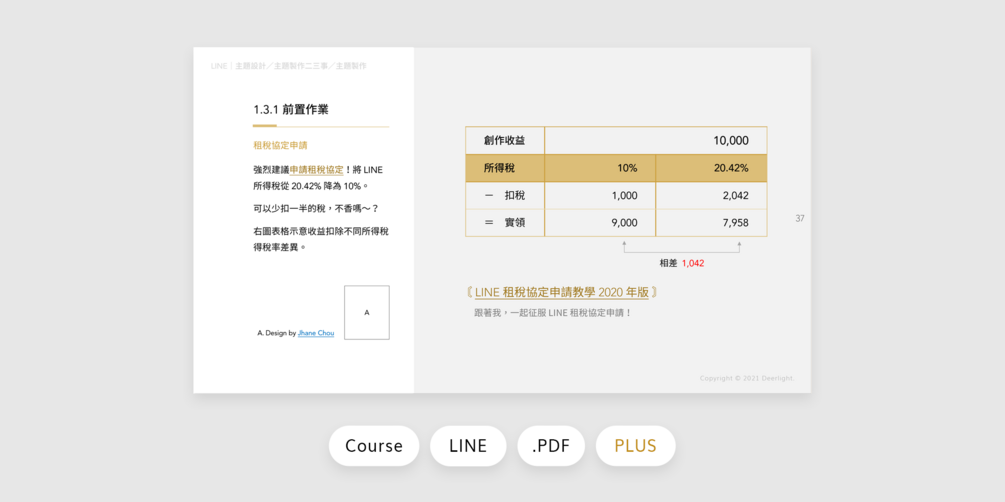Click the placeholder image box labeled A
The width and height of the screenshot is (1005, 502).
367,313
